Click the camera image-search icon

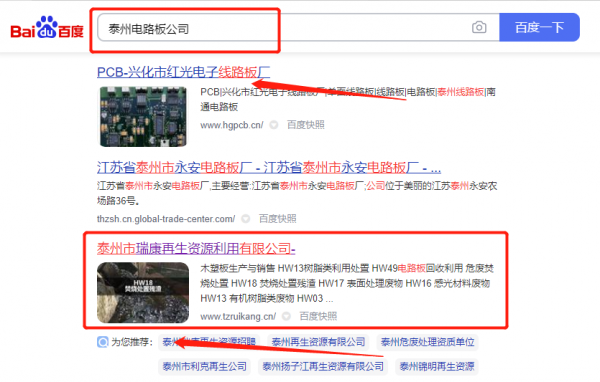click(x=479, y=28)
